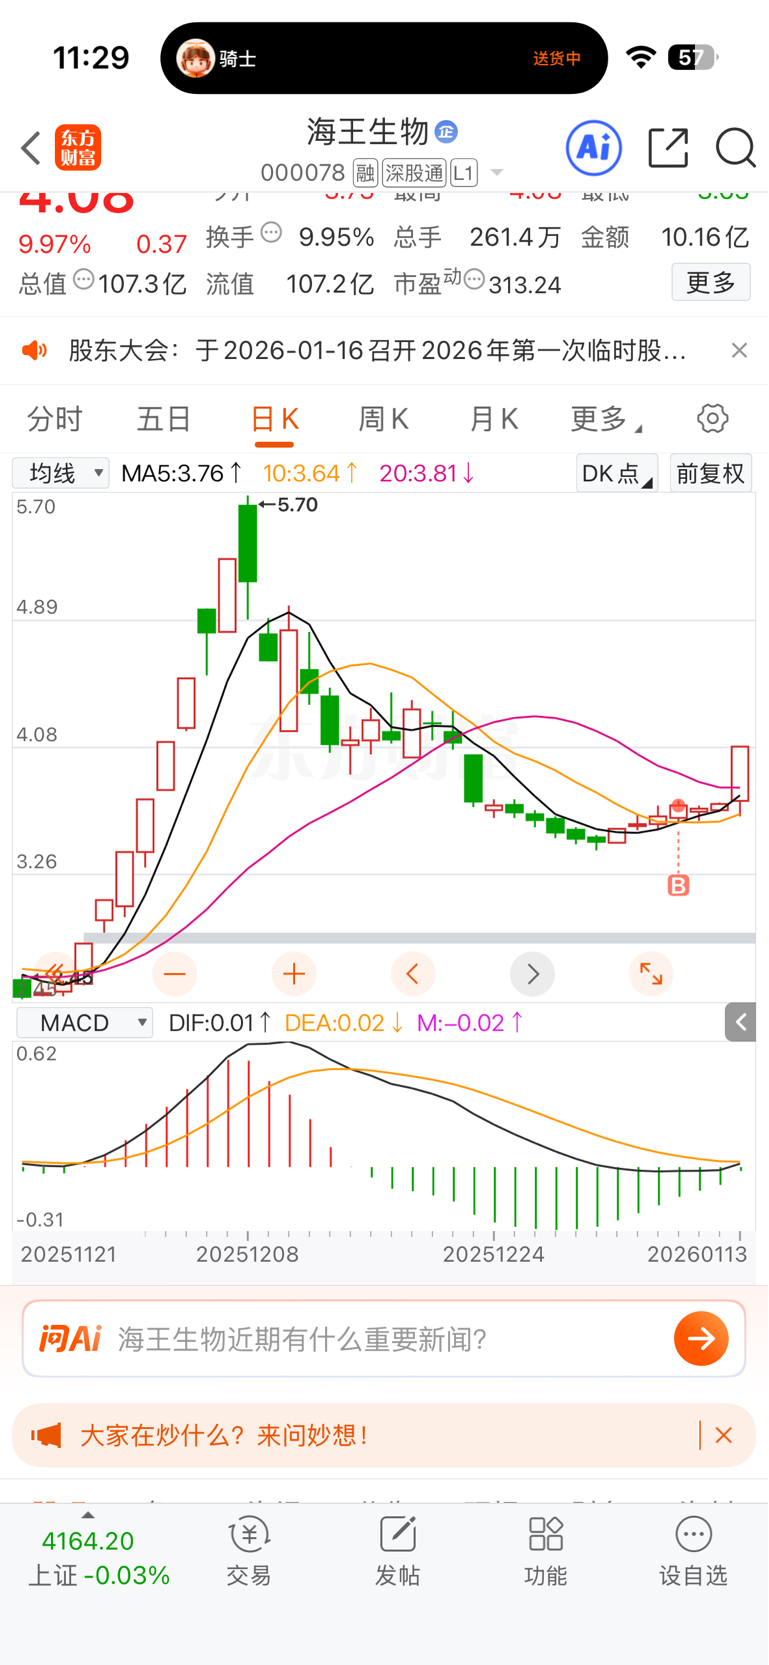
Task: Open the 东方财富 logo icon
Action: pos(78,148)
